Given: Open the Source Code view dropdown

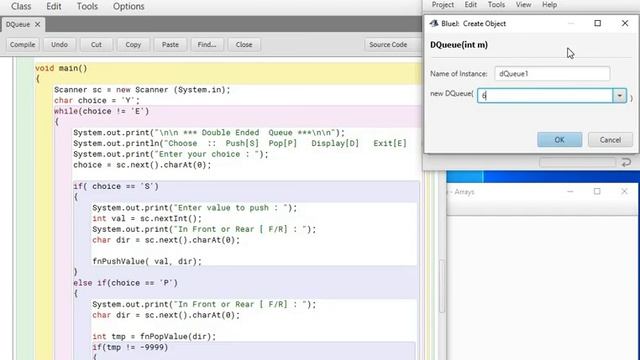Looking at the screenshot, I should point(392,44).
